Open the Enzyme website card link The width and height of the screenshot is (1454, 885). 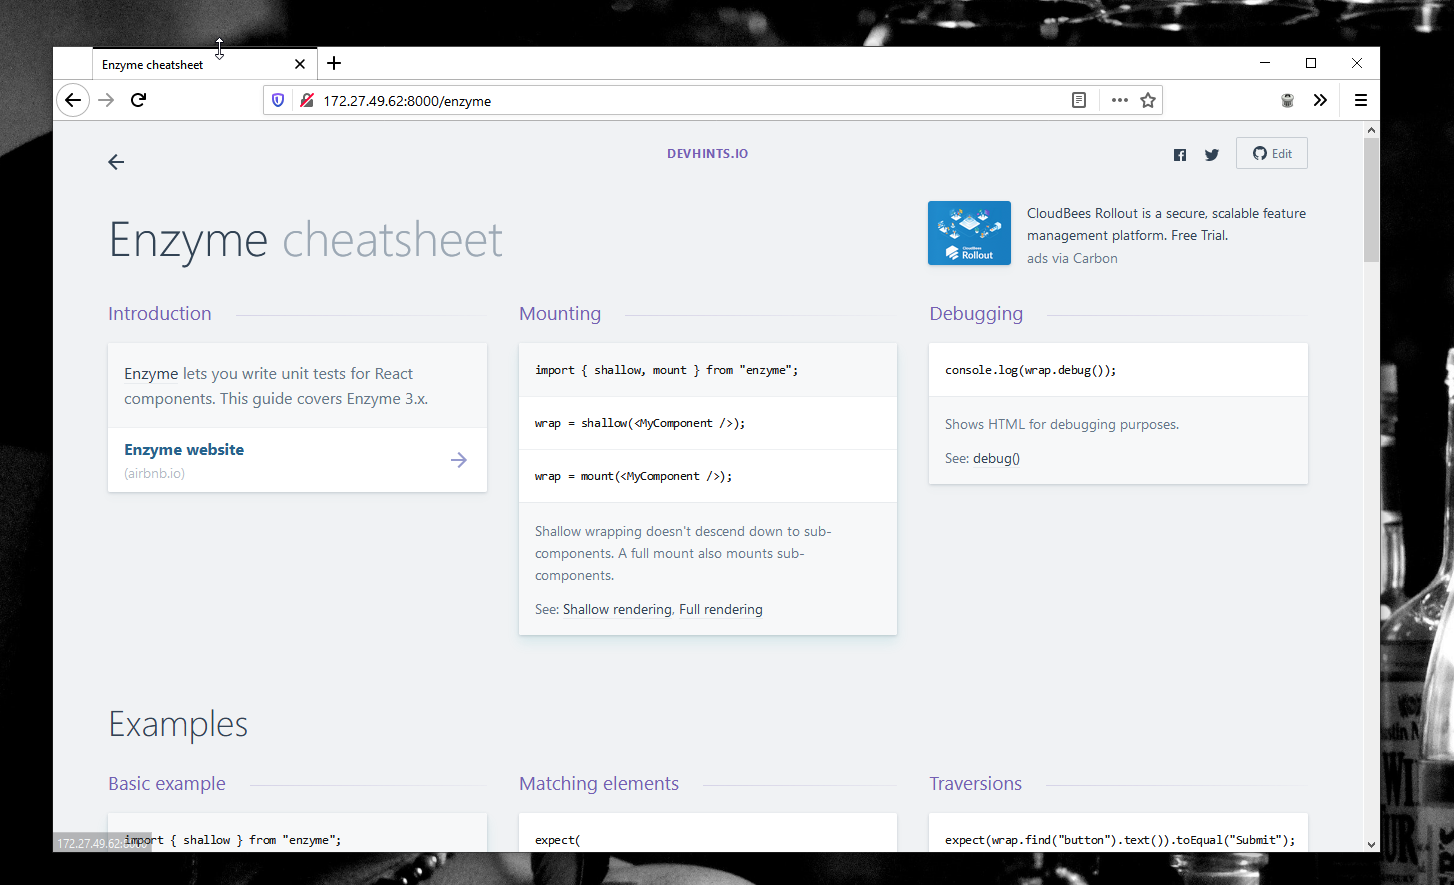[297, 460]
